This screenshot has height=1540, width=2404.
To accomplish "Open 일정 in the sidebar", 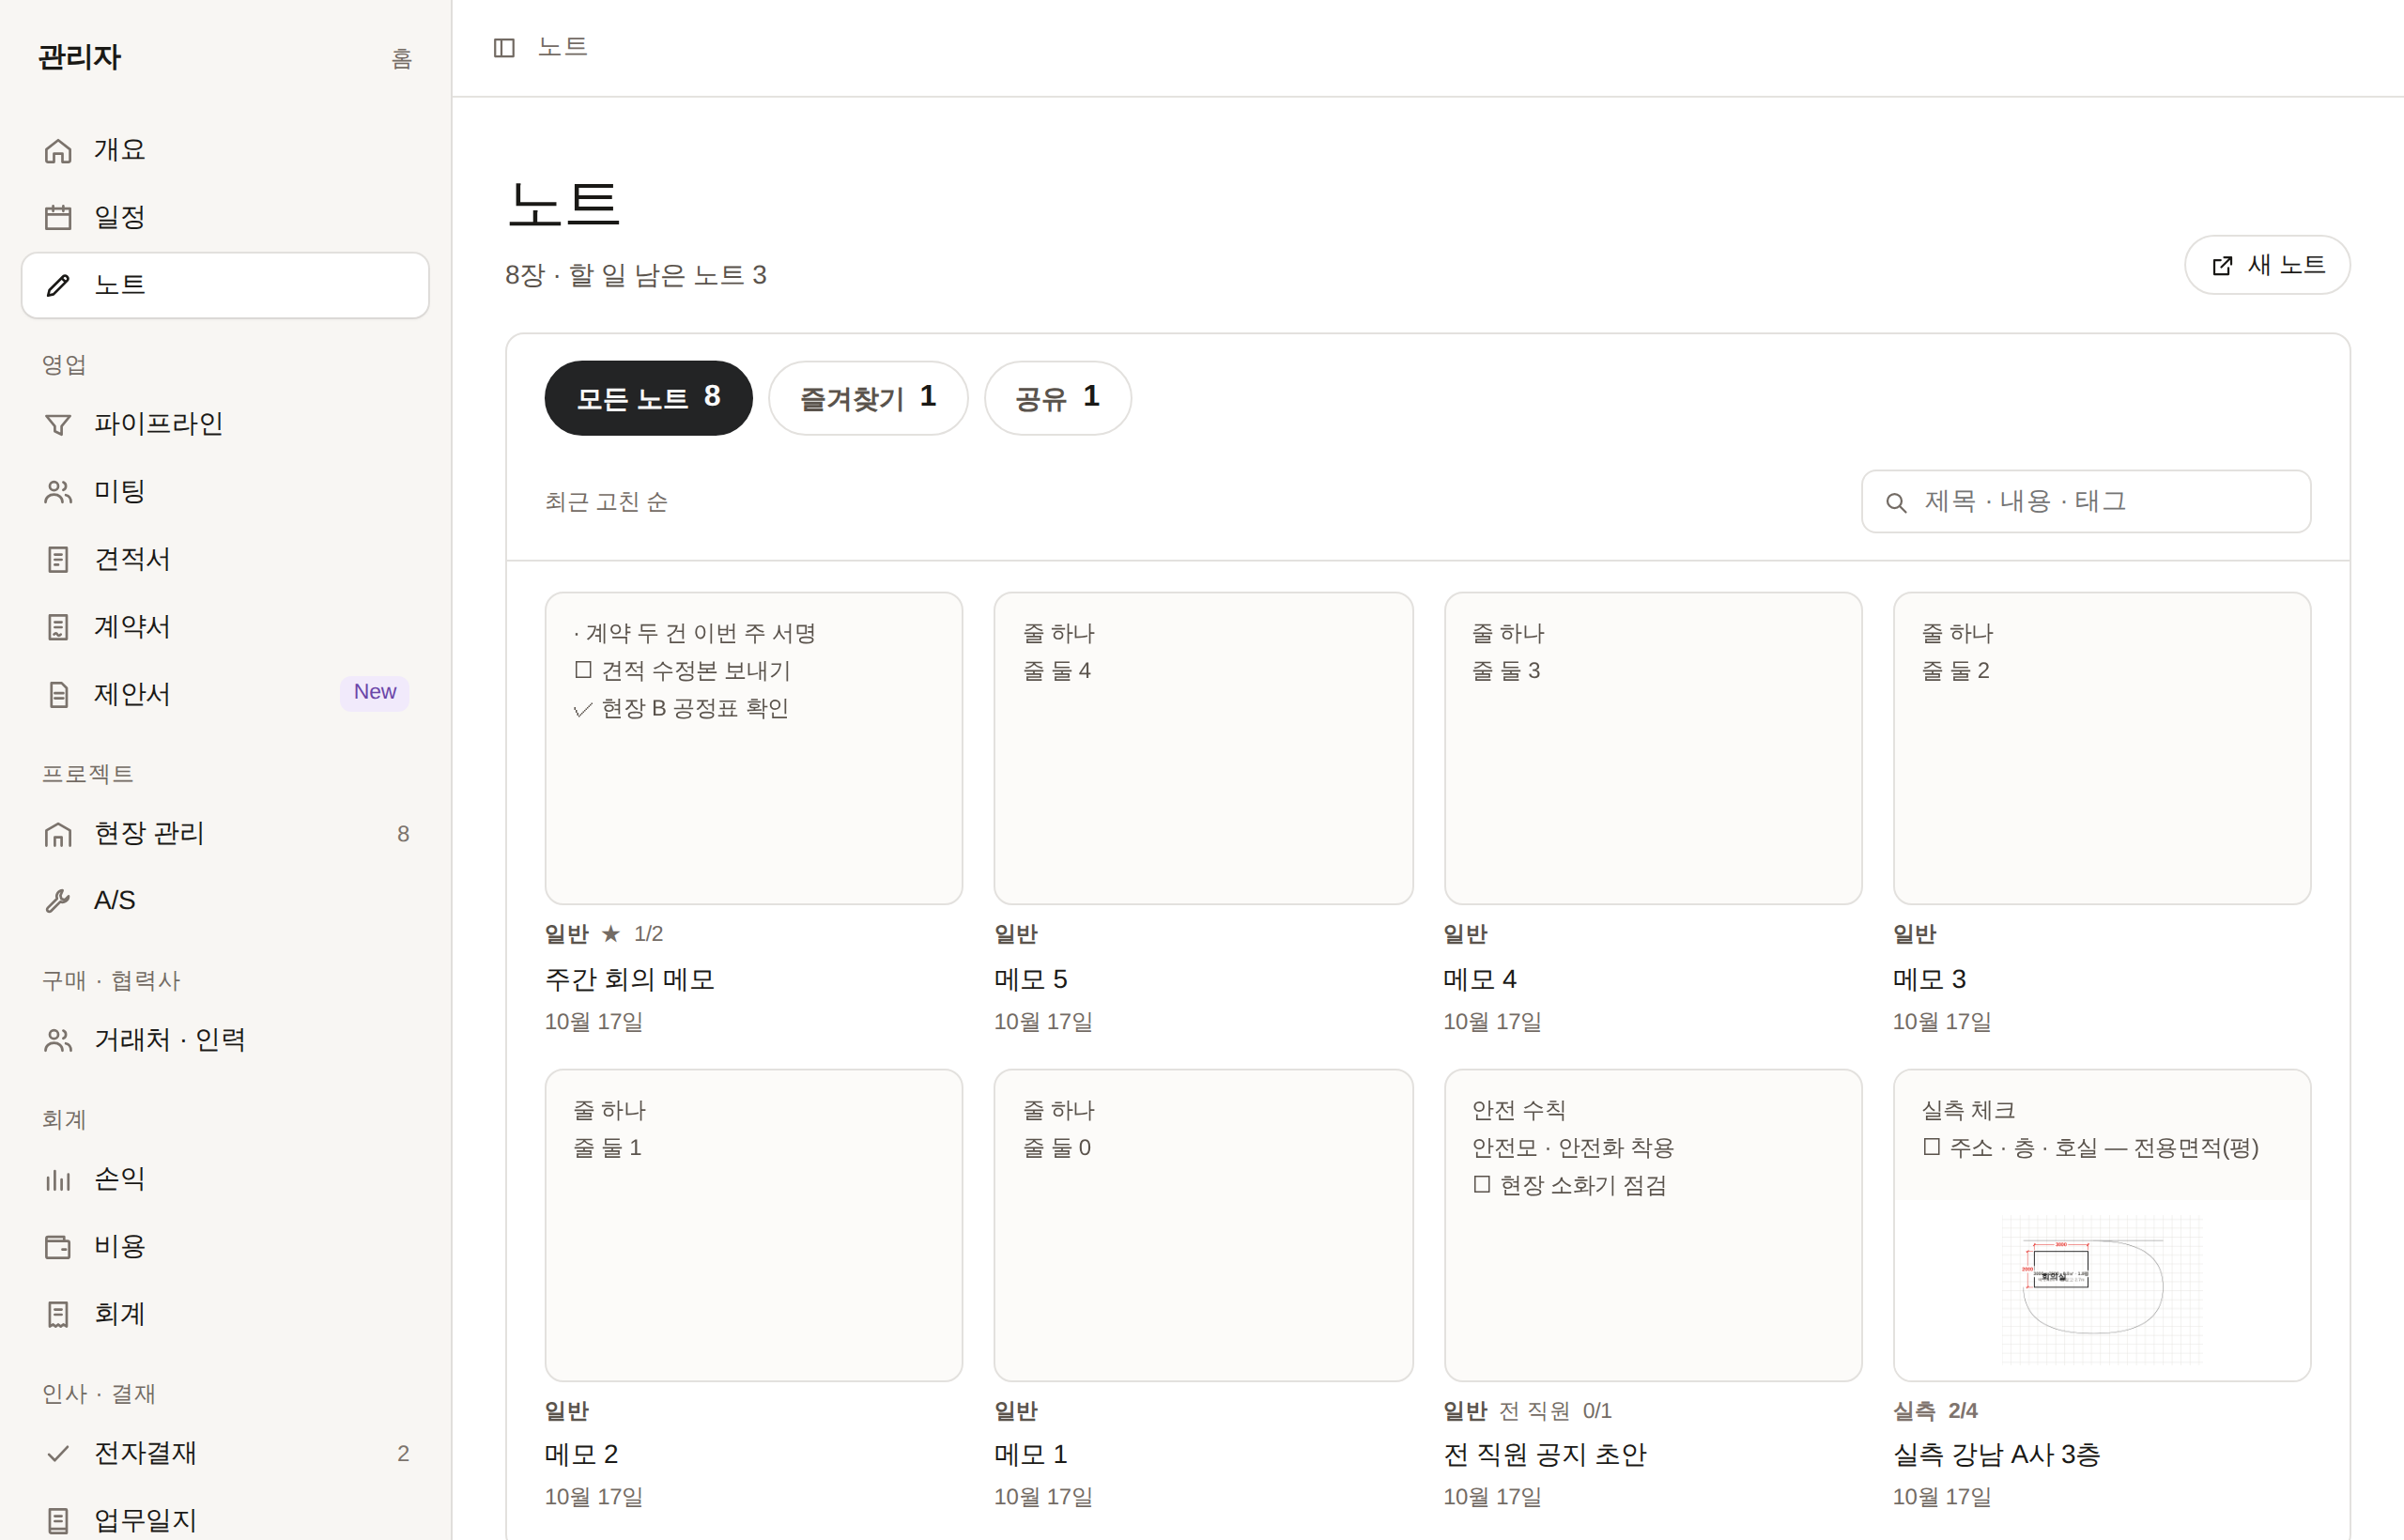I will 225,217.
